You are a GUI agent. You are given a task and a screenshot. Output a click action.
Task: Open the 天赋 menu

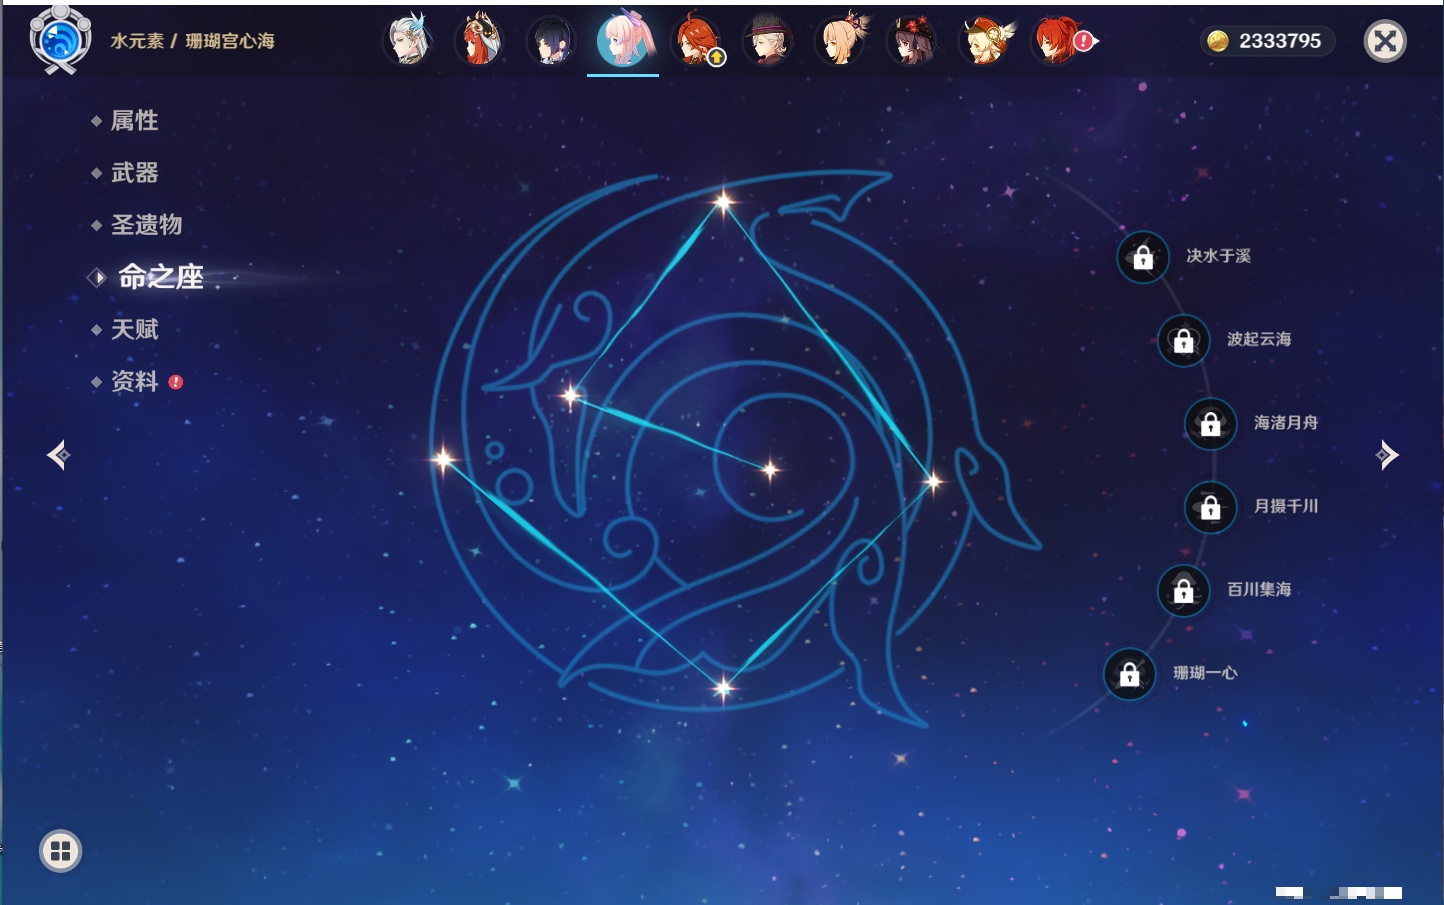pyautogui.click(x=134, y=329)
